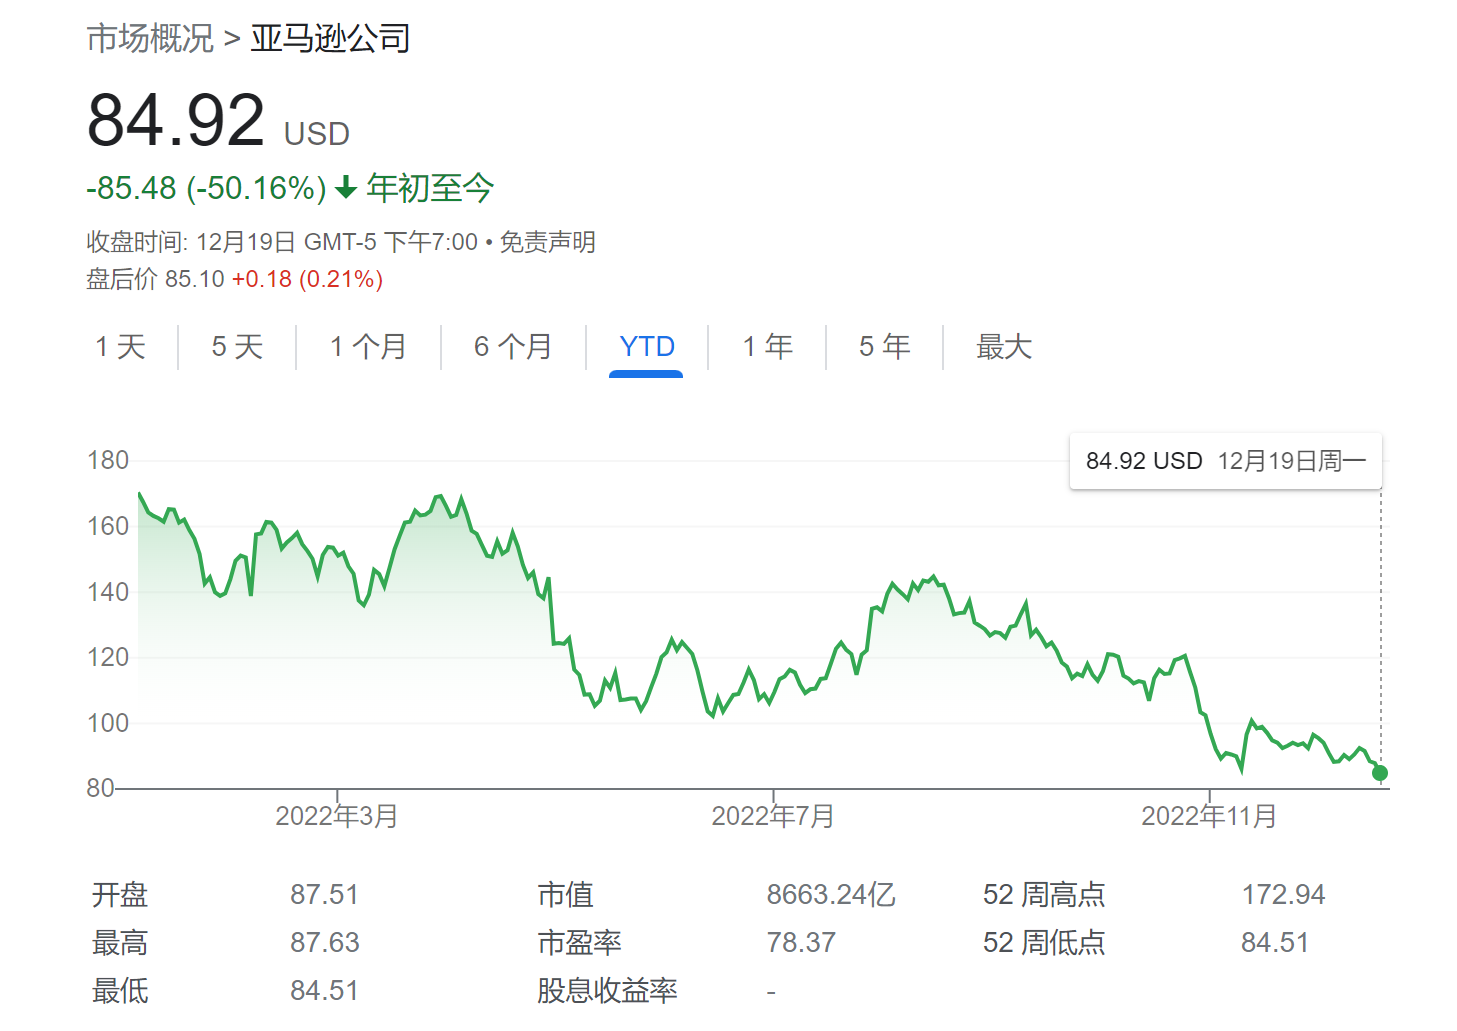Open the 5年 chart view
This screenshot has width=1457, height=1031.
coord(884,346)
